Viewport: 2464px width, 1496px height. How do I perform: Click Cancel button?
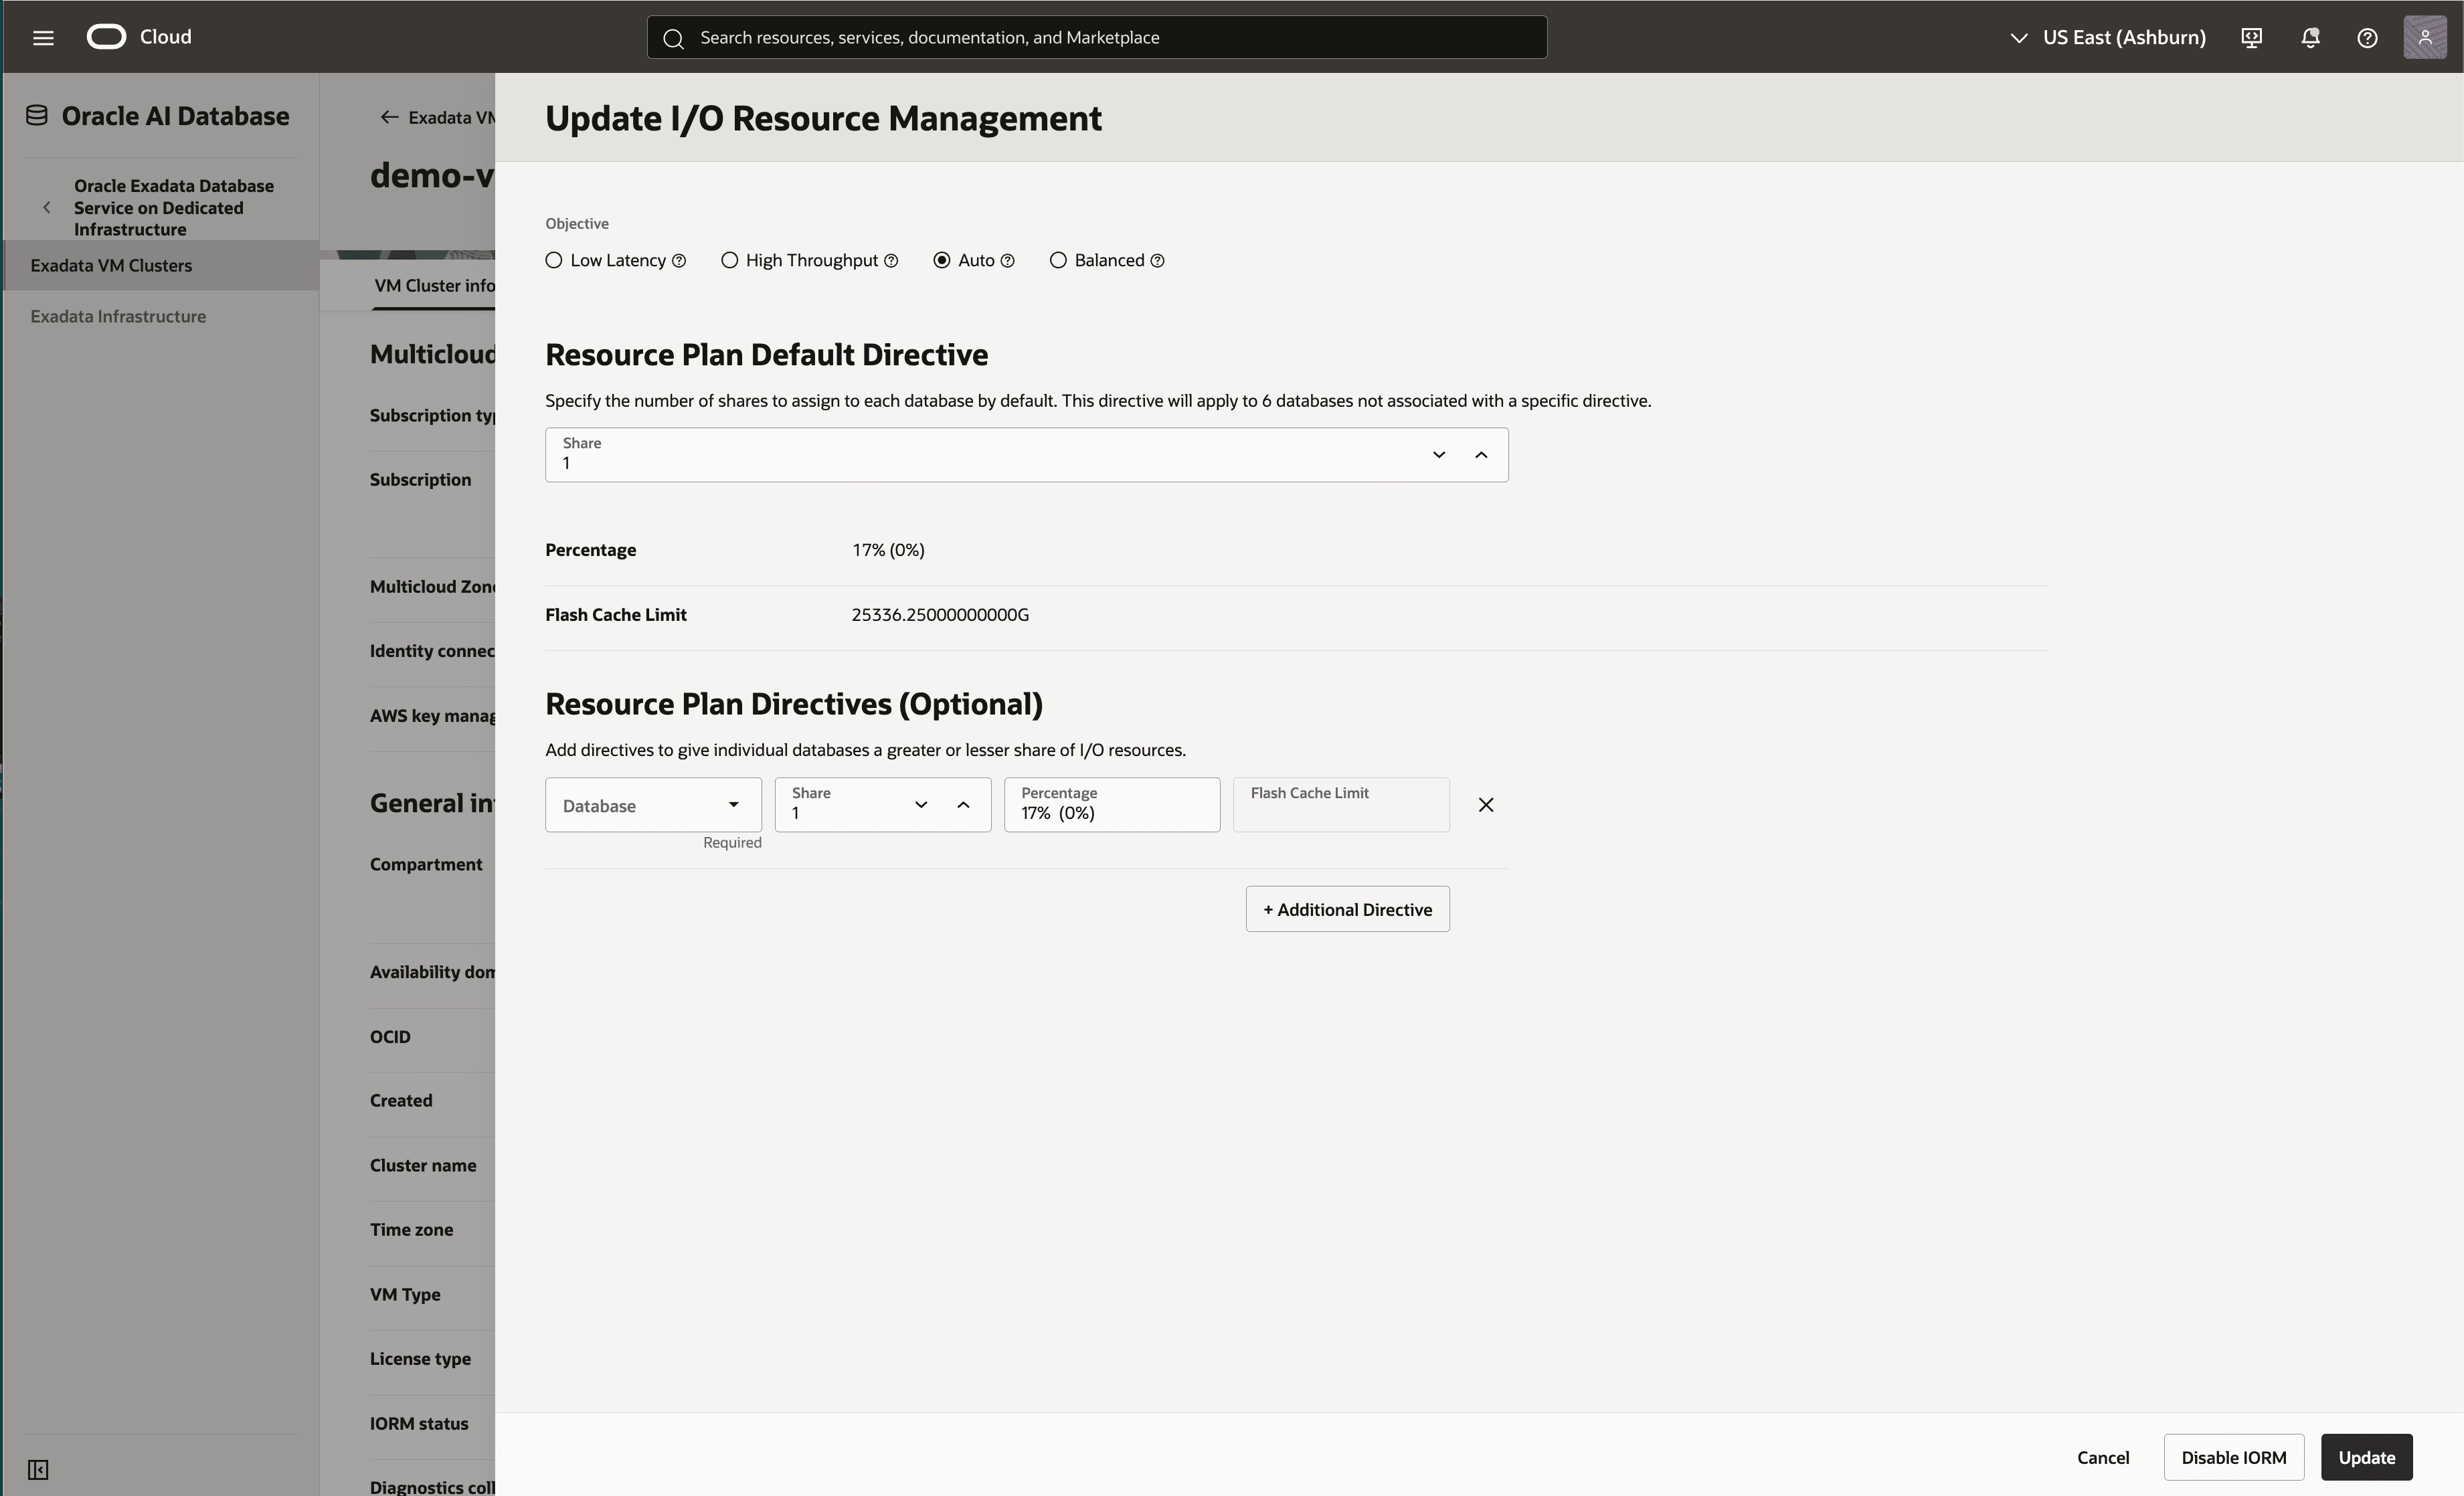click(x=2103, y=1457)
